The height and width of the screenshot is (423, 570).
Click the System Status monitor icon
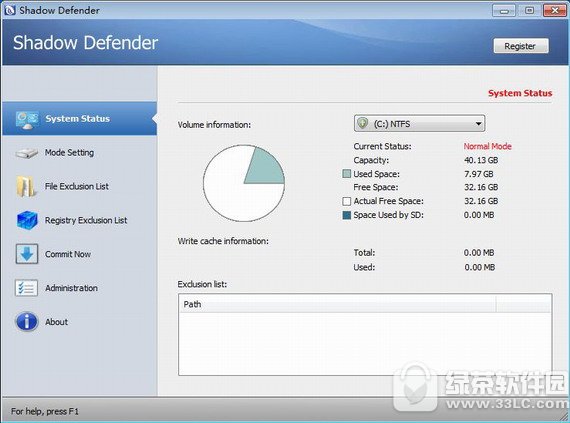[27, 120]
